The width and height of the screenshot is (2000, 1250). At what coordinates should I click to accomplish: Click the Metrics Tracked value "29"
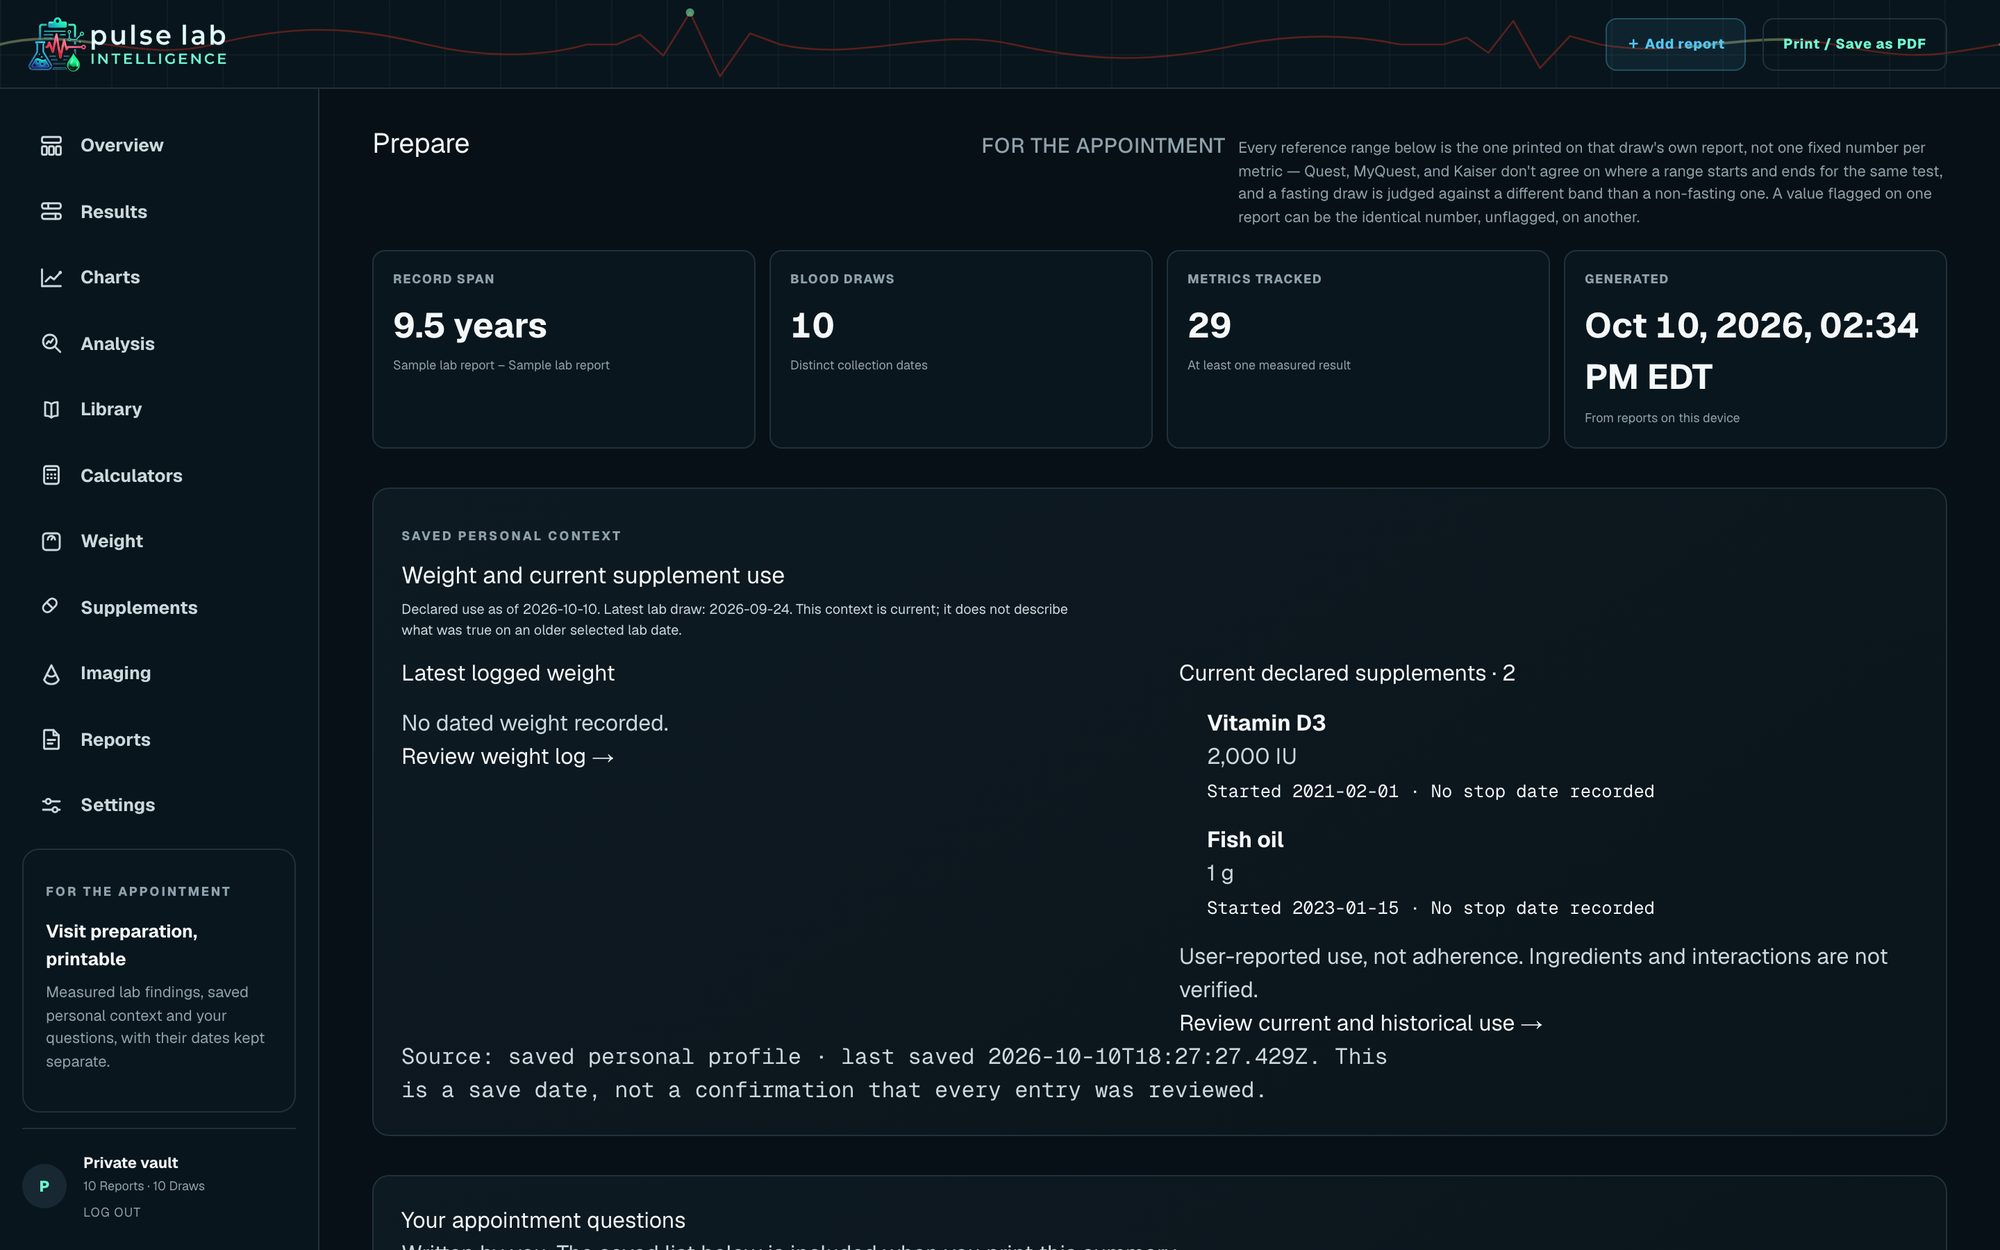point(1209,326)
